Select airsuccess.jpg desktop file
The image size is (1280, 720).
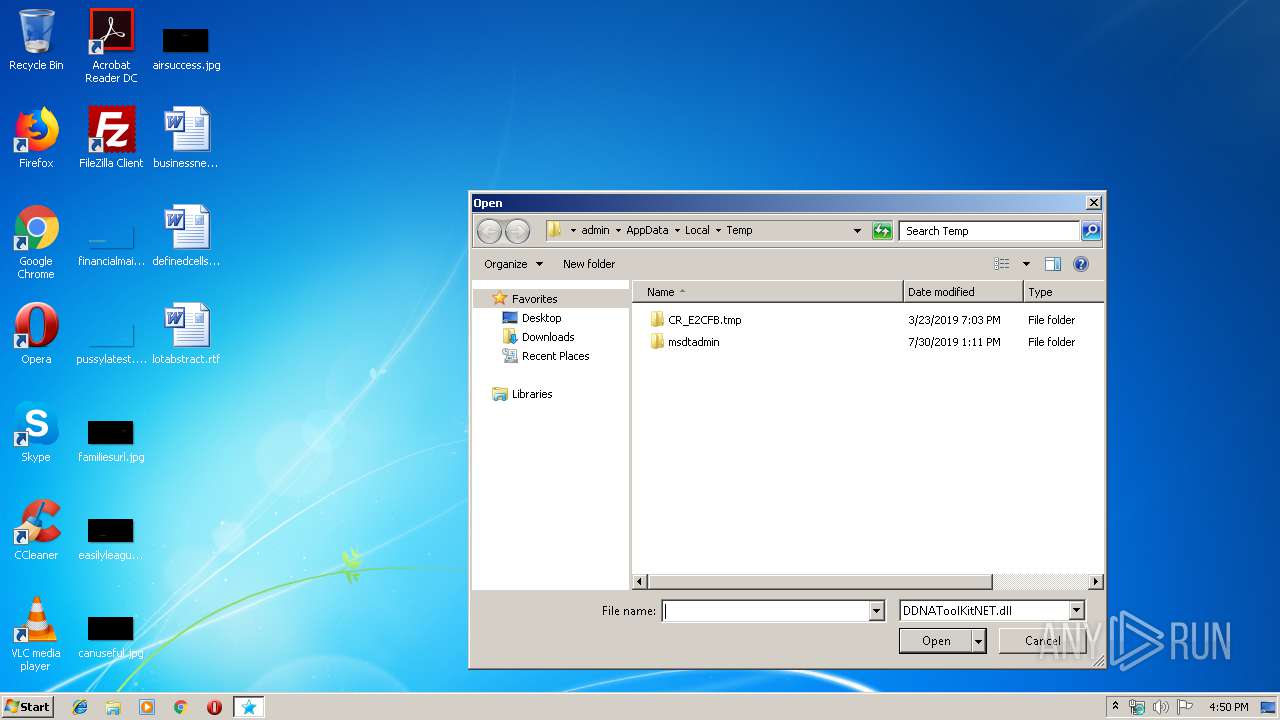[x=186, y=48]
